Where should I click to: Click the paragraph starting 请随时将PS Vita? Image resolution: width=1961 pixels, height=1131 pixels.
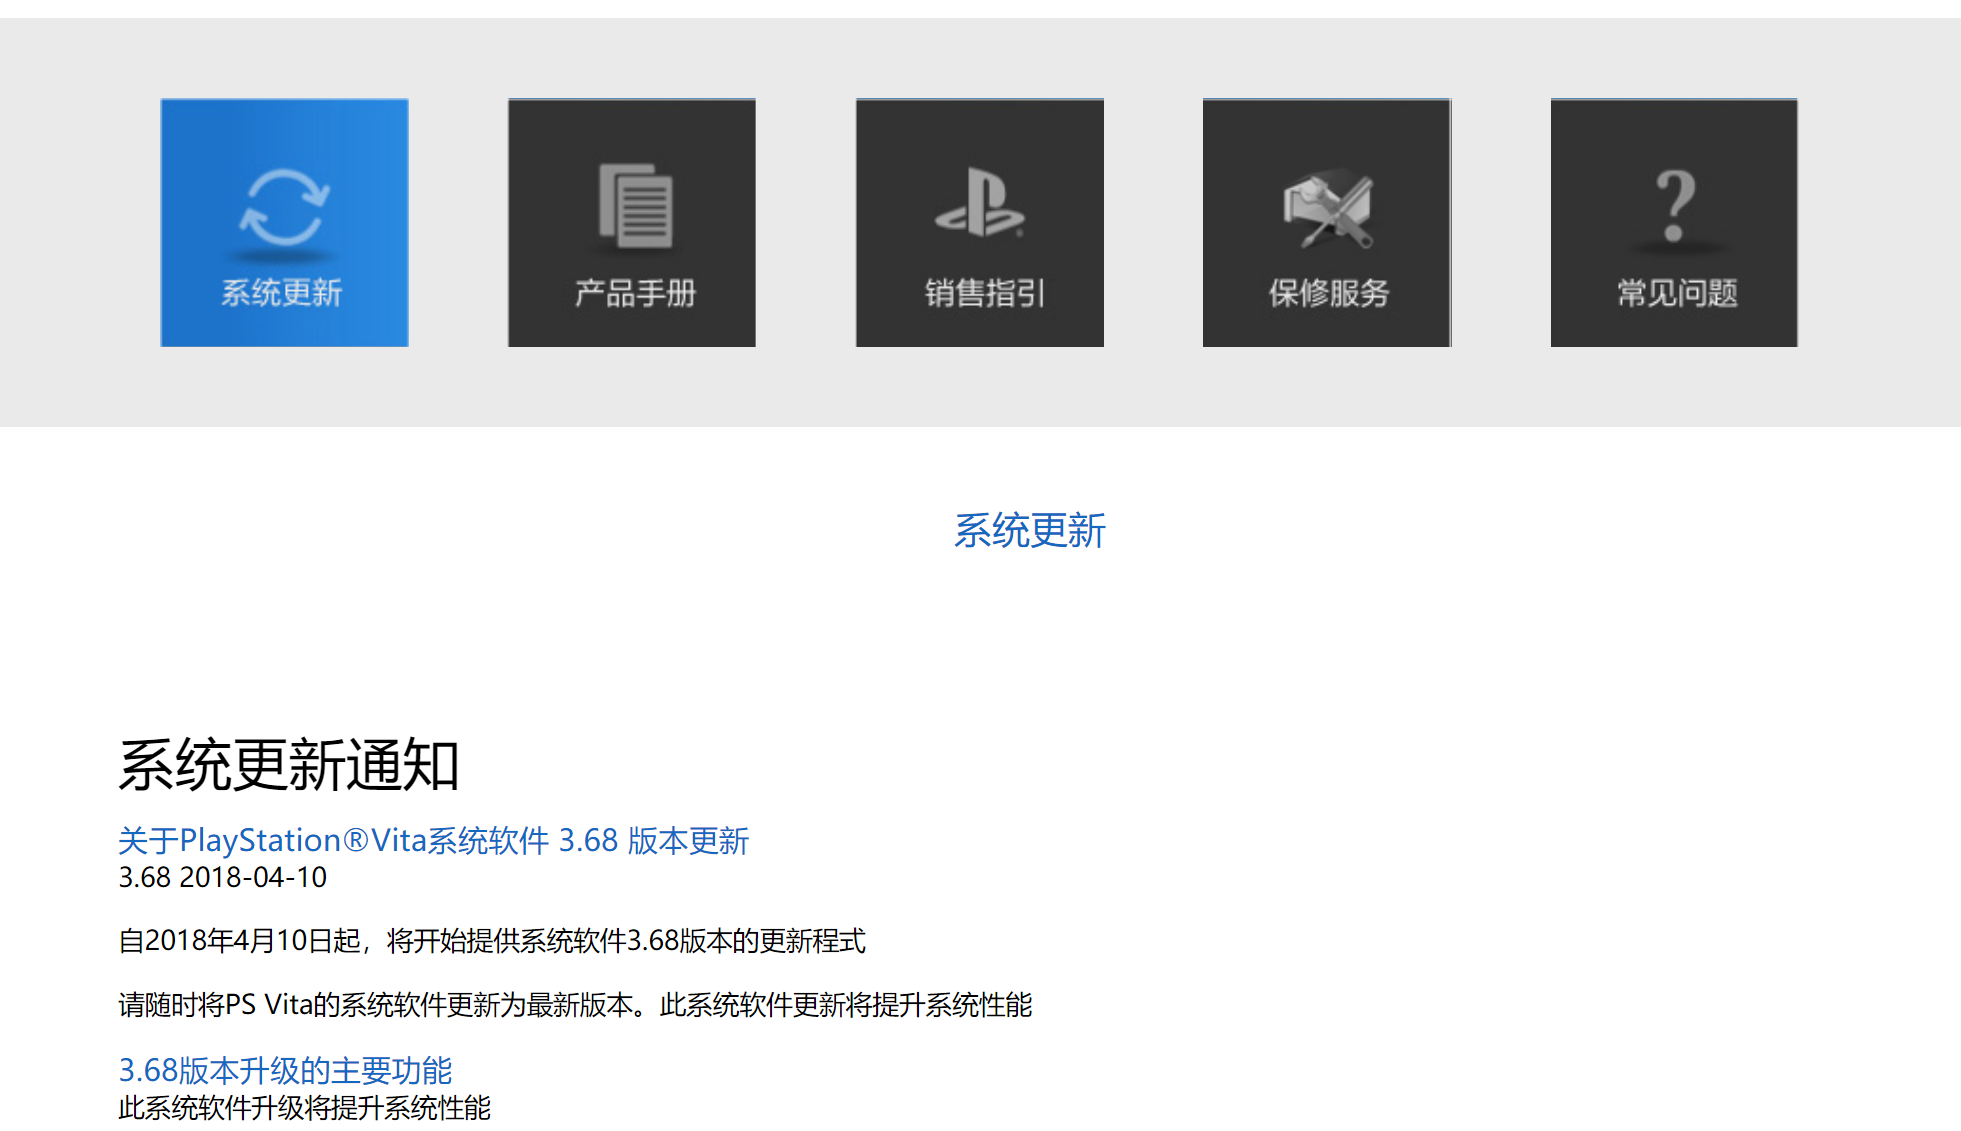click(x=574, y=1005)
